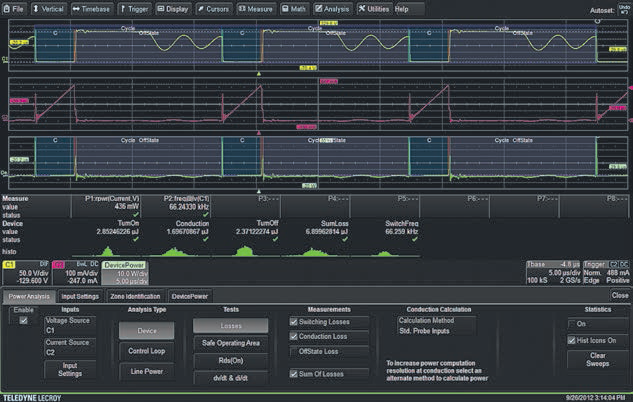Open the Timebase menu
Screen dimensions: 633x402
tap(92, 8)
